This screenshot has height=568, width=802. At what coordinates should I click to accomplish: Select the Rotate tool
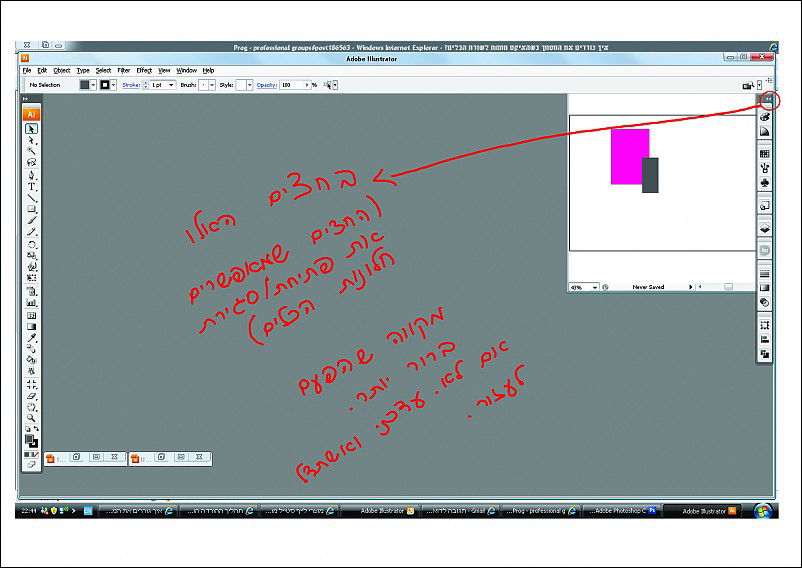tap(32, 244)
